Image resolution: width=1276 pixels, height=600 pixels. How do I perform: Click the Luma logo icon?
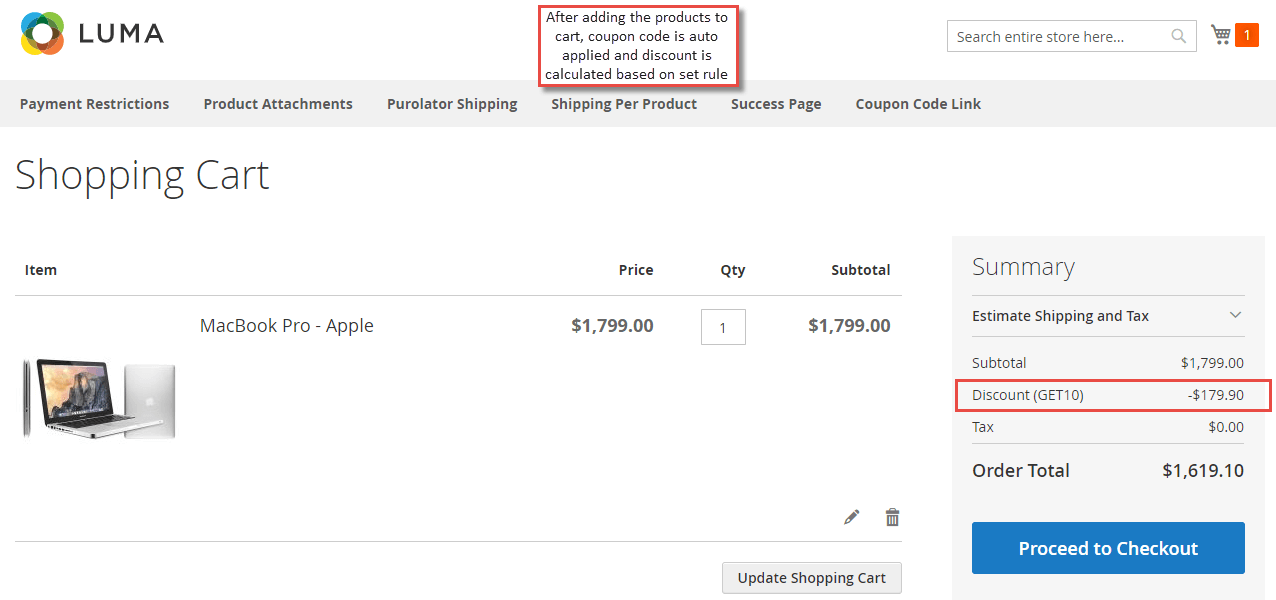click(43, 34)
